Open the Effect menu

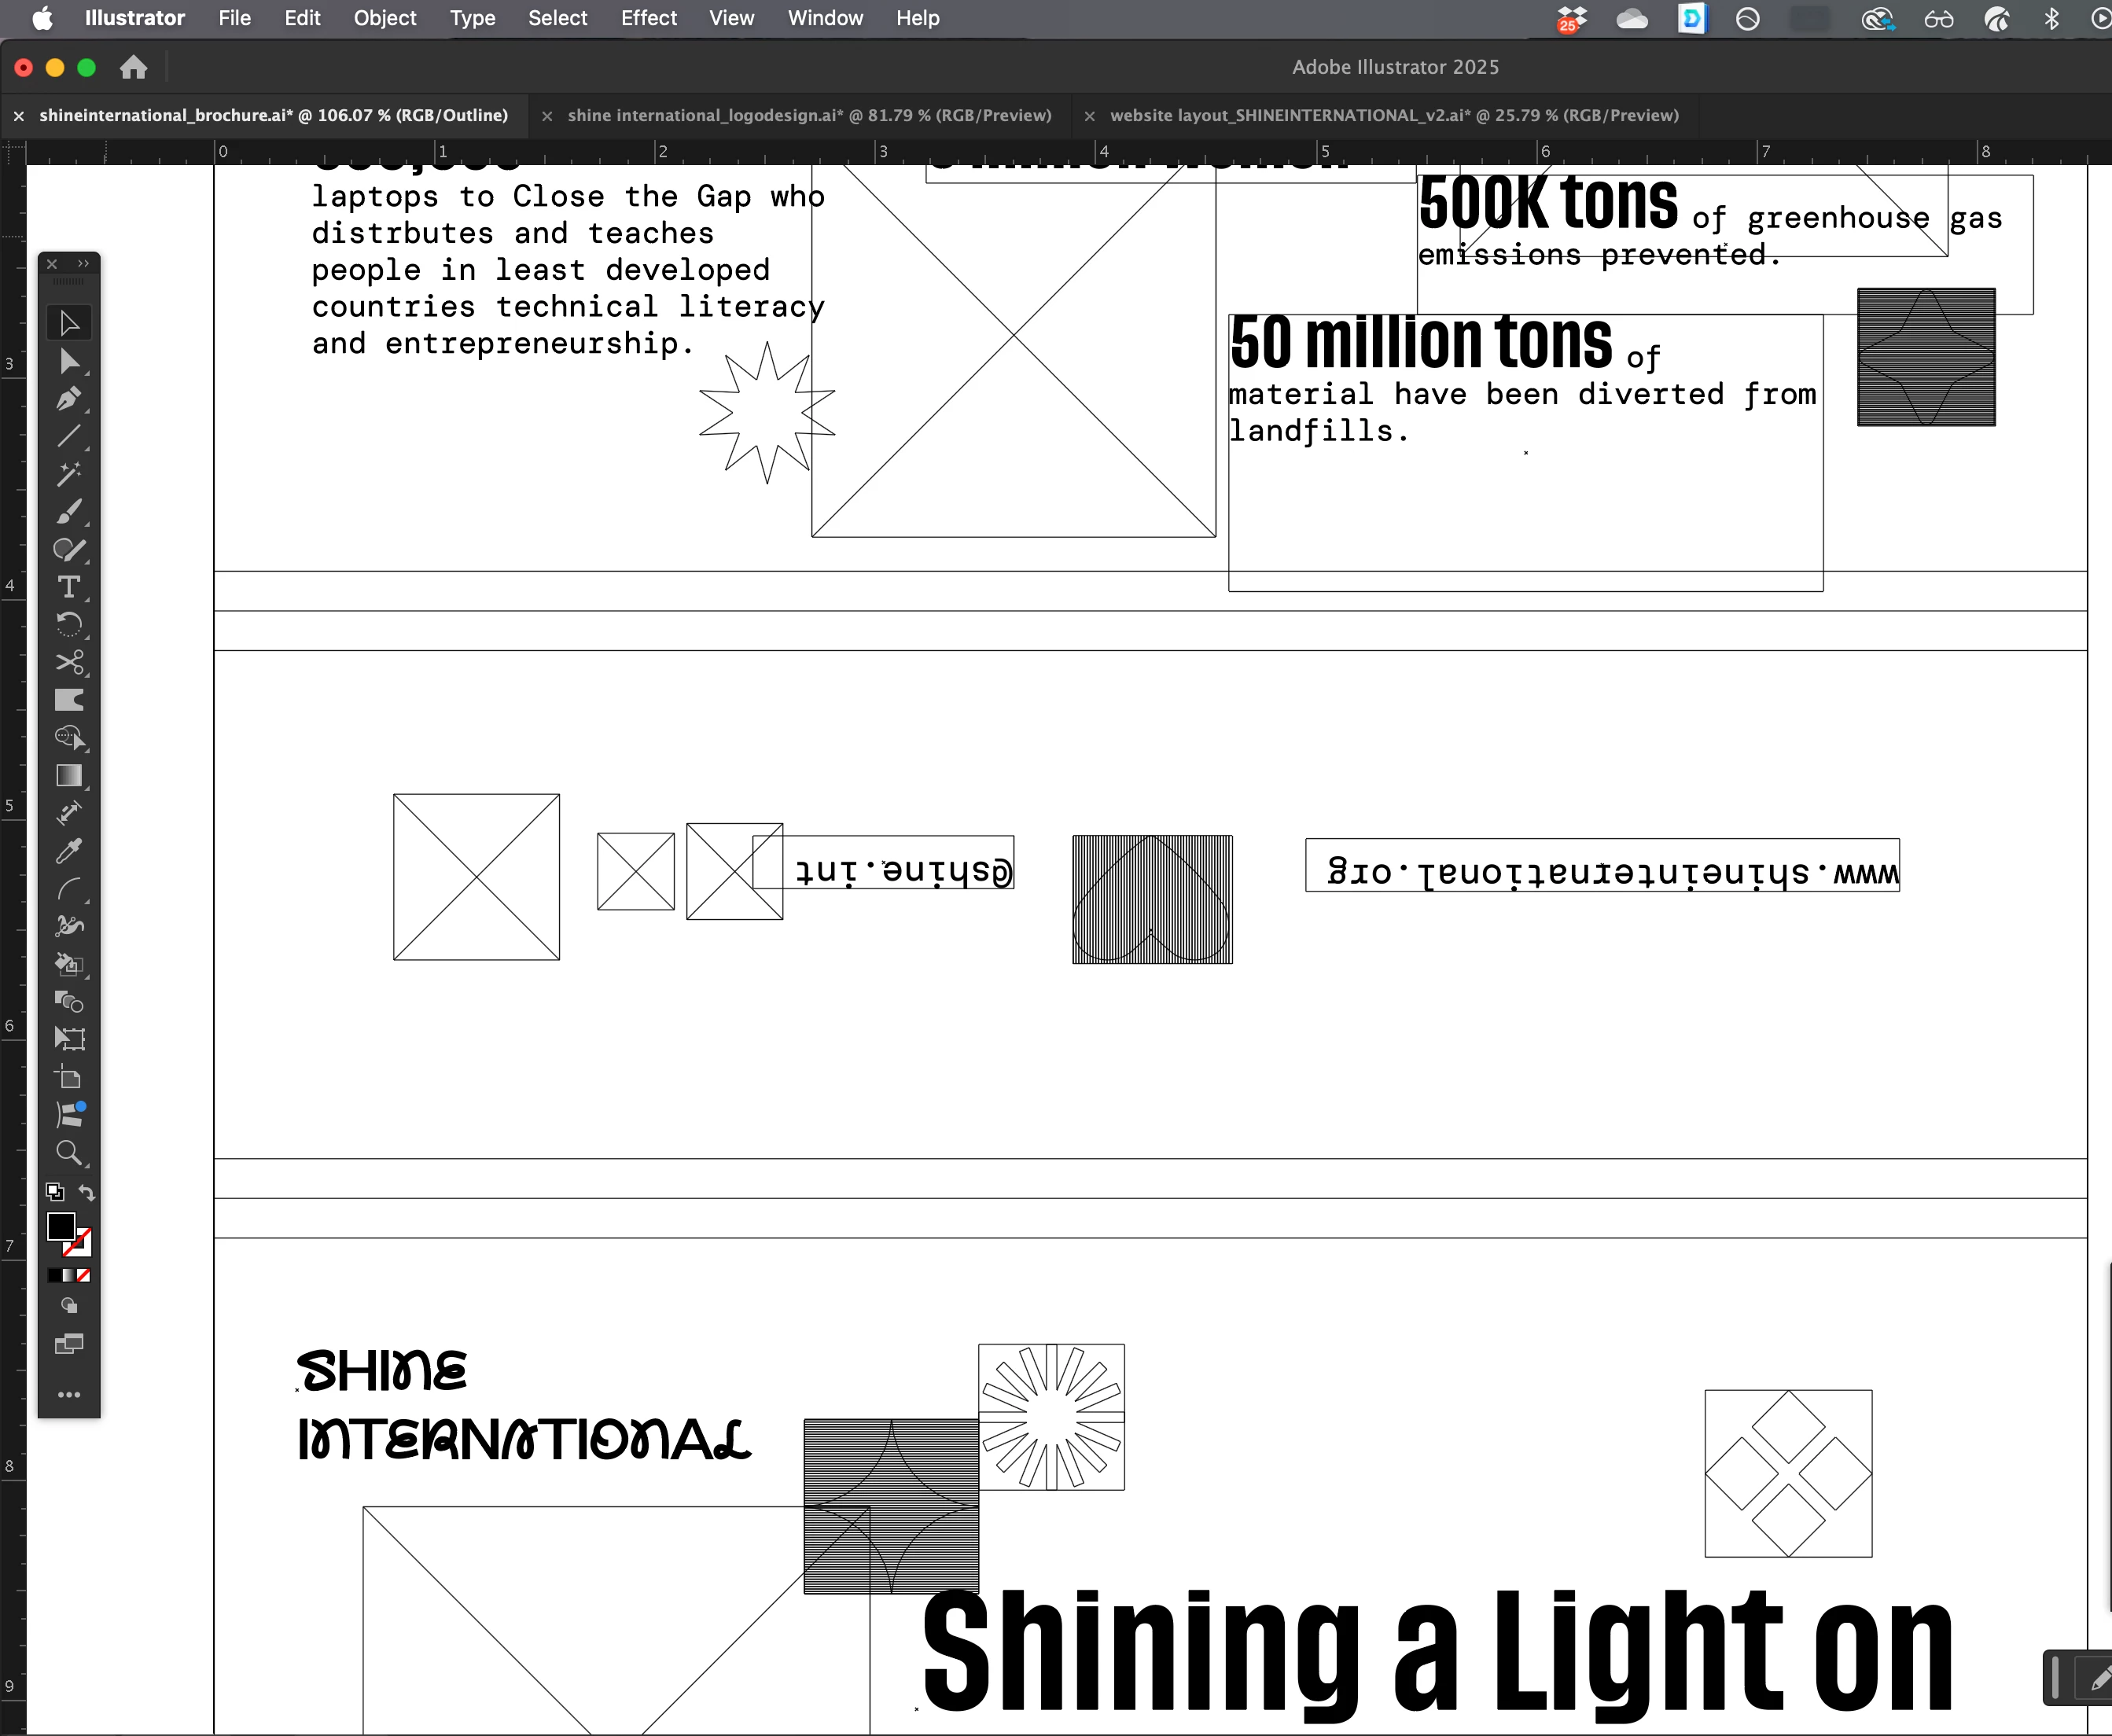click(x=648, y=18)
